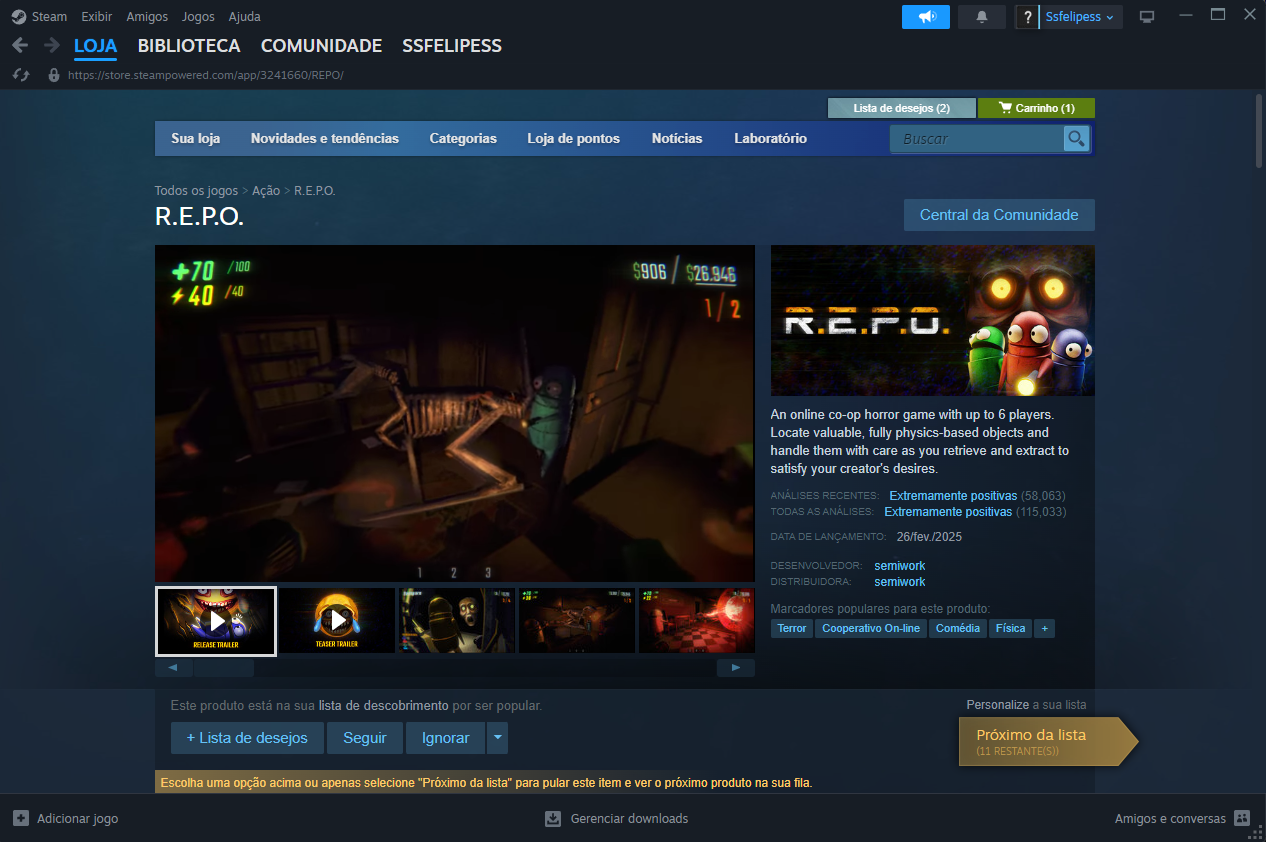Click the R.E.P.O. header capsule image
The image size is (1266, 842).
(x=933, y=320)
